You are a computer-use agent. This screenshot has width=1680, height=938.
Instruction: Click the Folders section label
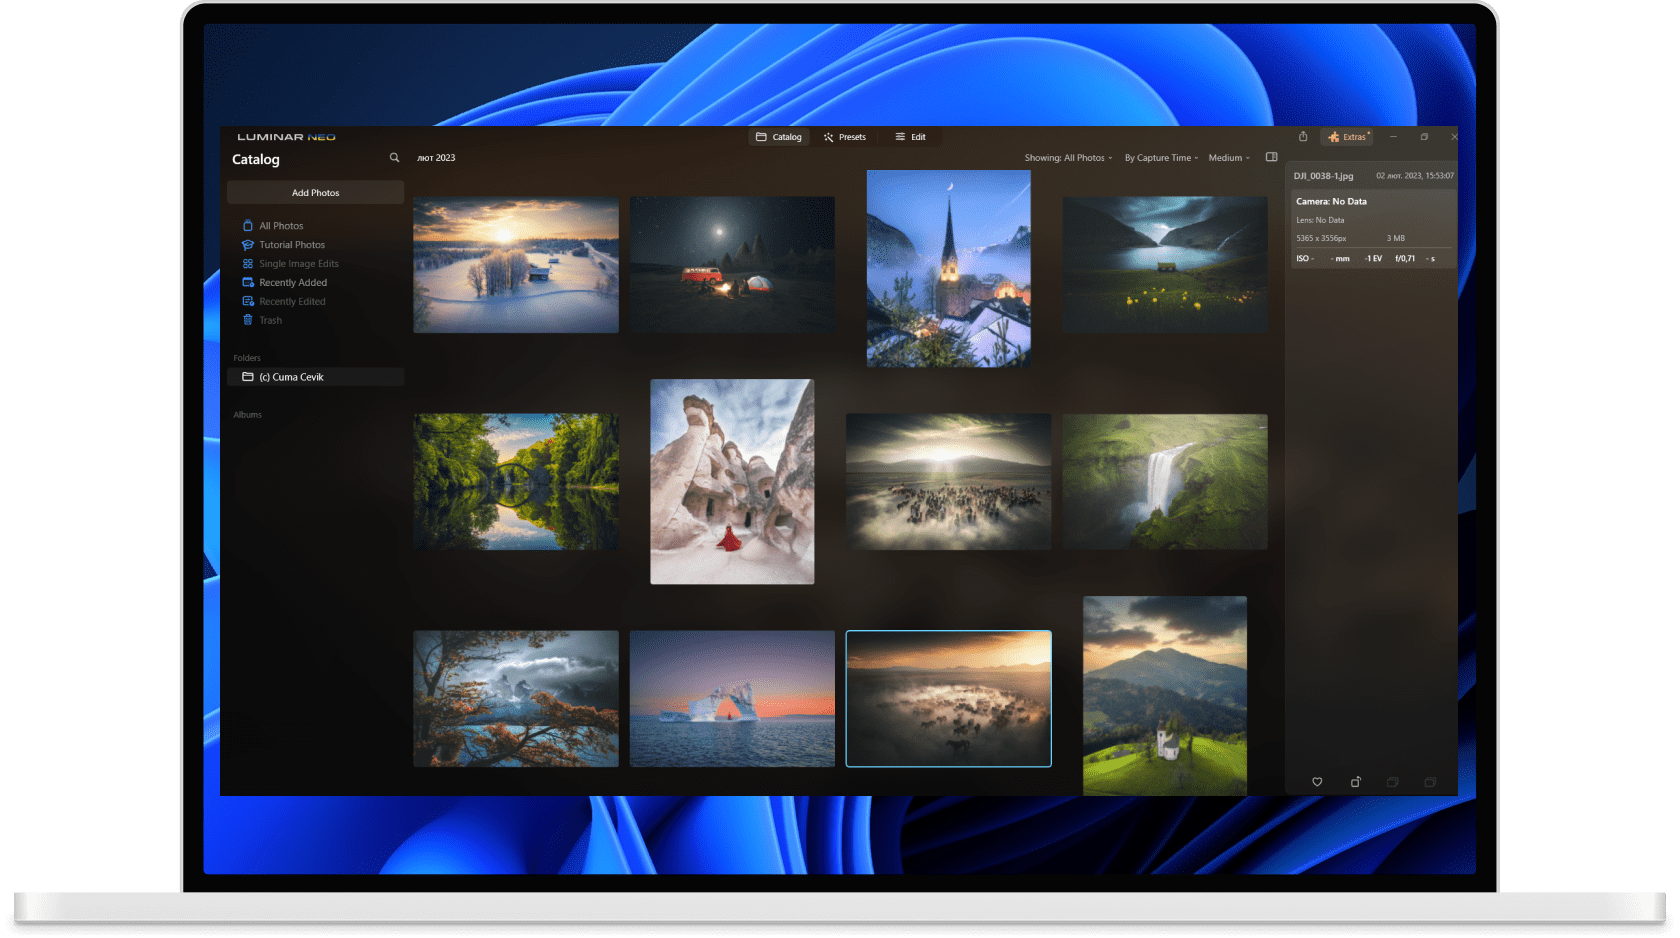point(247,358)
